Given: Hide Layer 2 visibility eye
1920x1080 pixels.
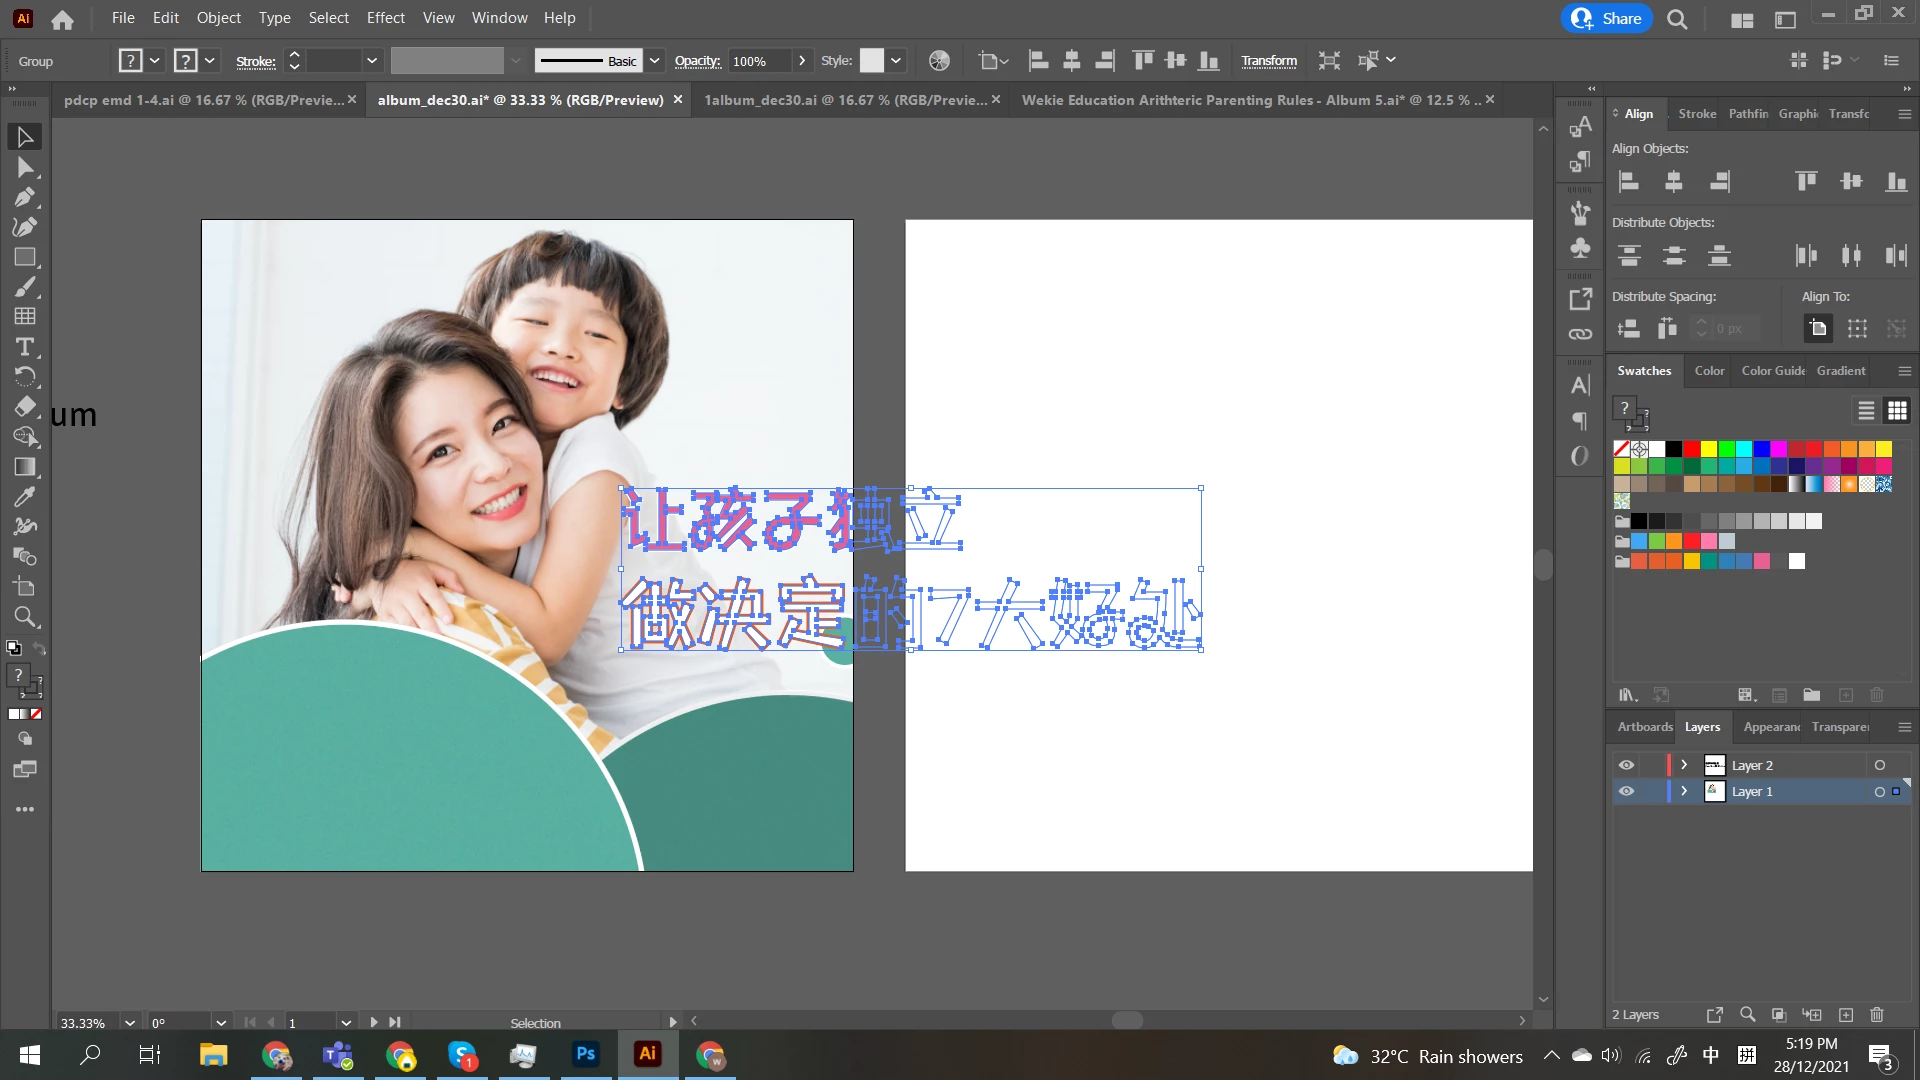Looking at the screenshot, I should tap(1627, 765).
